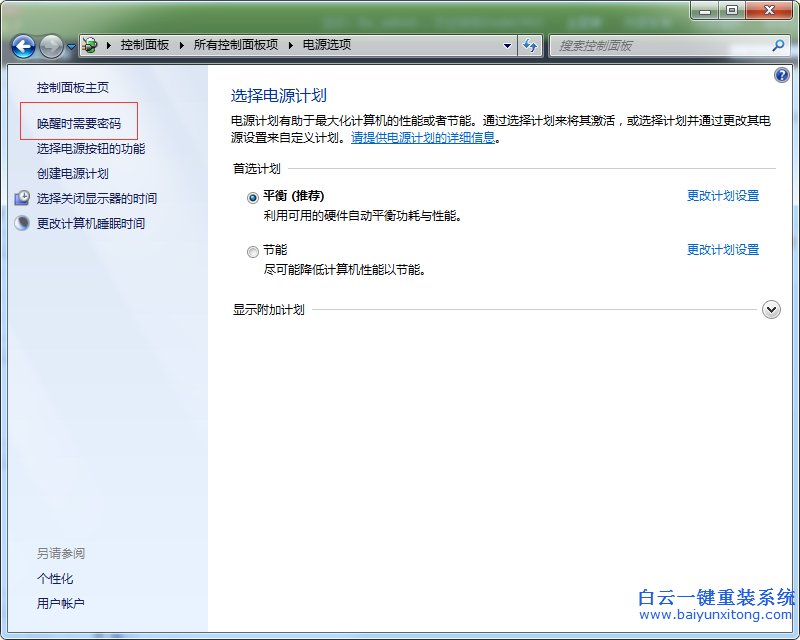
Task: Click the power icon beside 更改计算机睡眠时间
Action: click(x=21, y=221)
